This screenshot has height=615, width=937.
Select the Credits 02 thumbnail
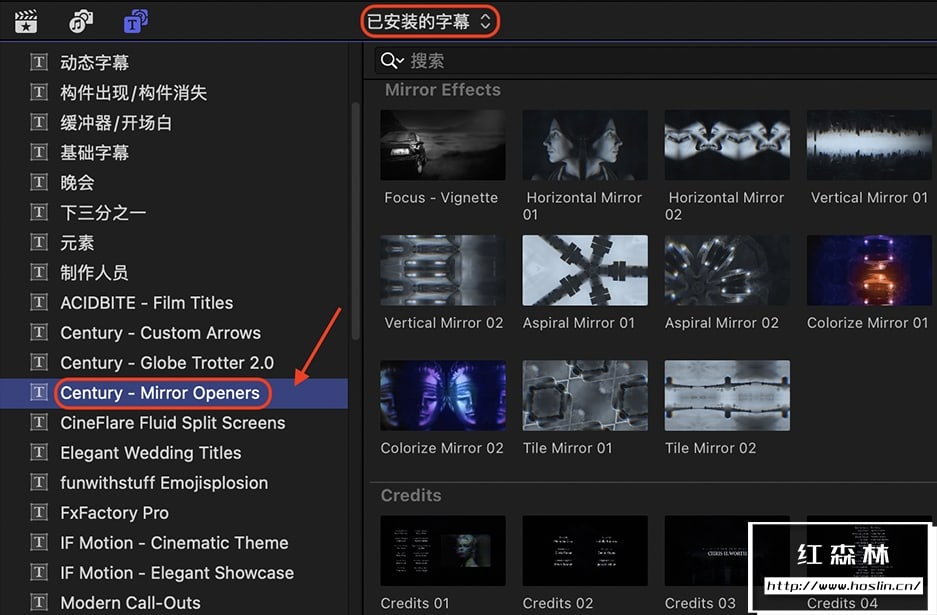pyautogui.click(x=585, y=550)
